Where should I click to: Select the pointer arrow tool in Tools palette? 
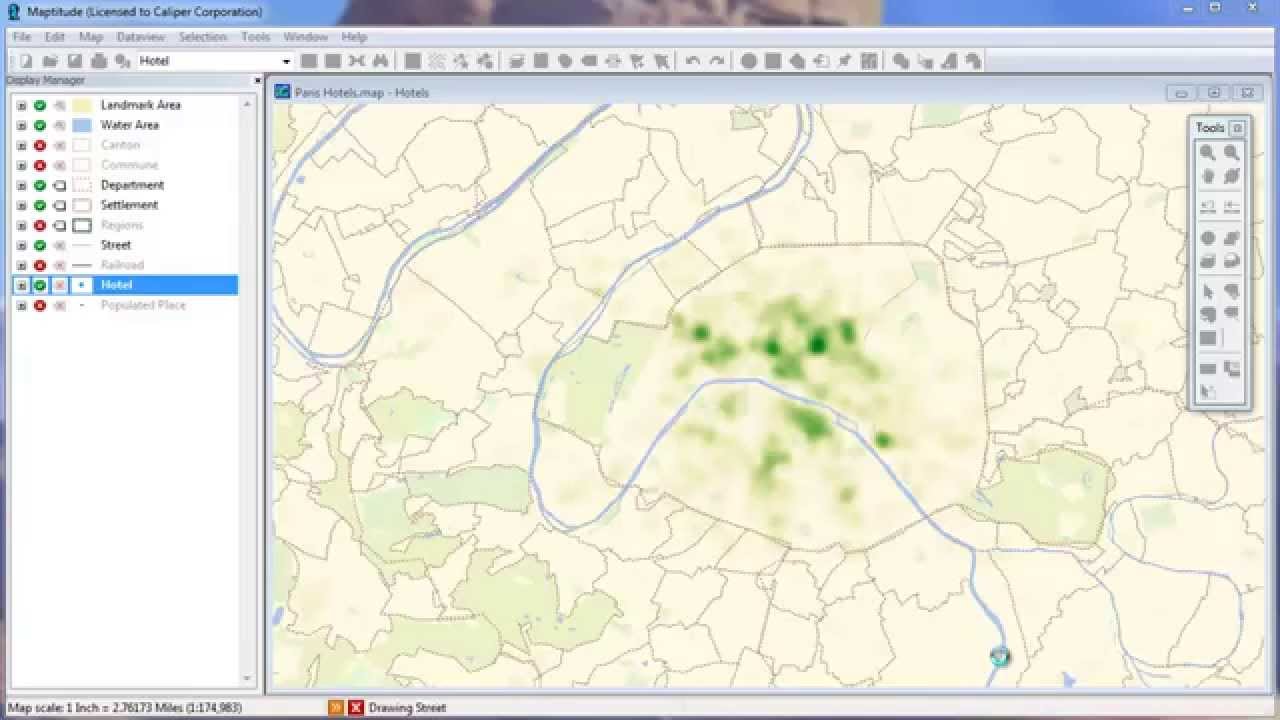(x=1208, y=292)
